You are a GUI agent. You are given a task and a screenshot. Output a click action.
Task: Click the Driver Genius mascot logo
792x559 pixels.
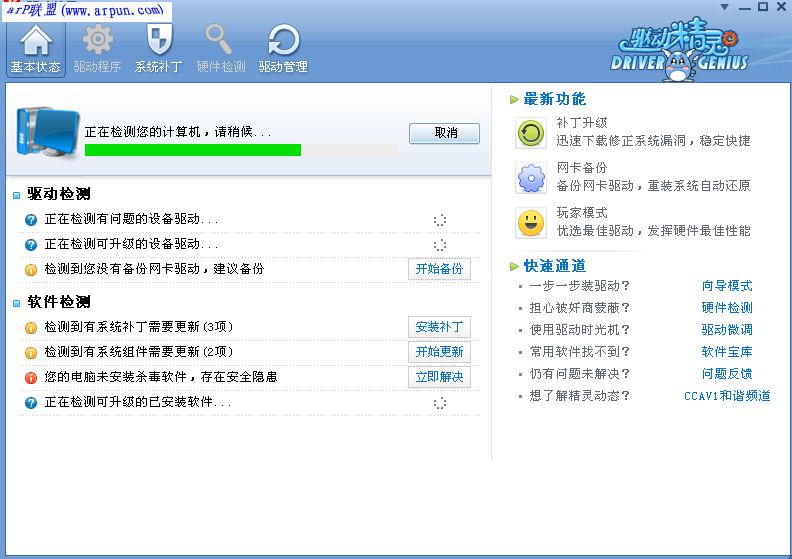[678, 50]
